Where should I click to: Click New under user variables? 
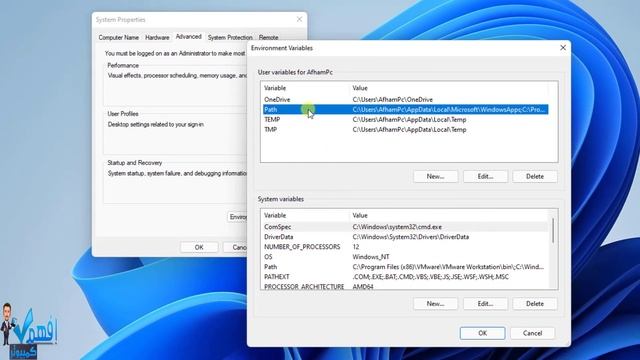436,176
